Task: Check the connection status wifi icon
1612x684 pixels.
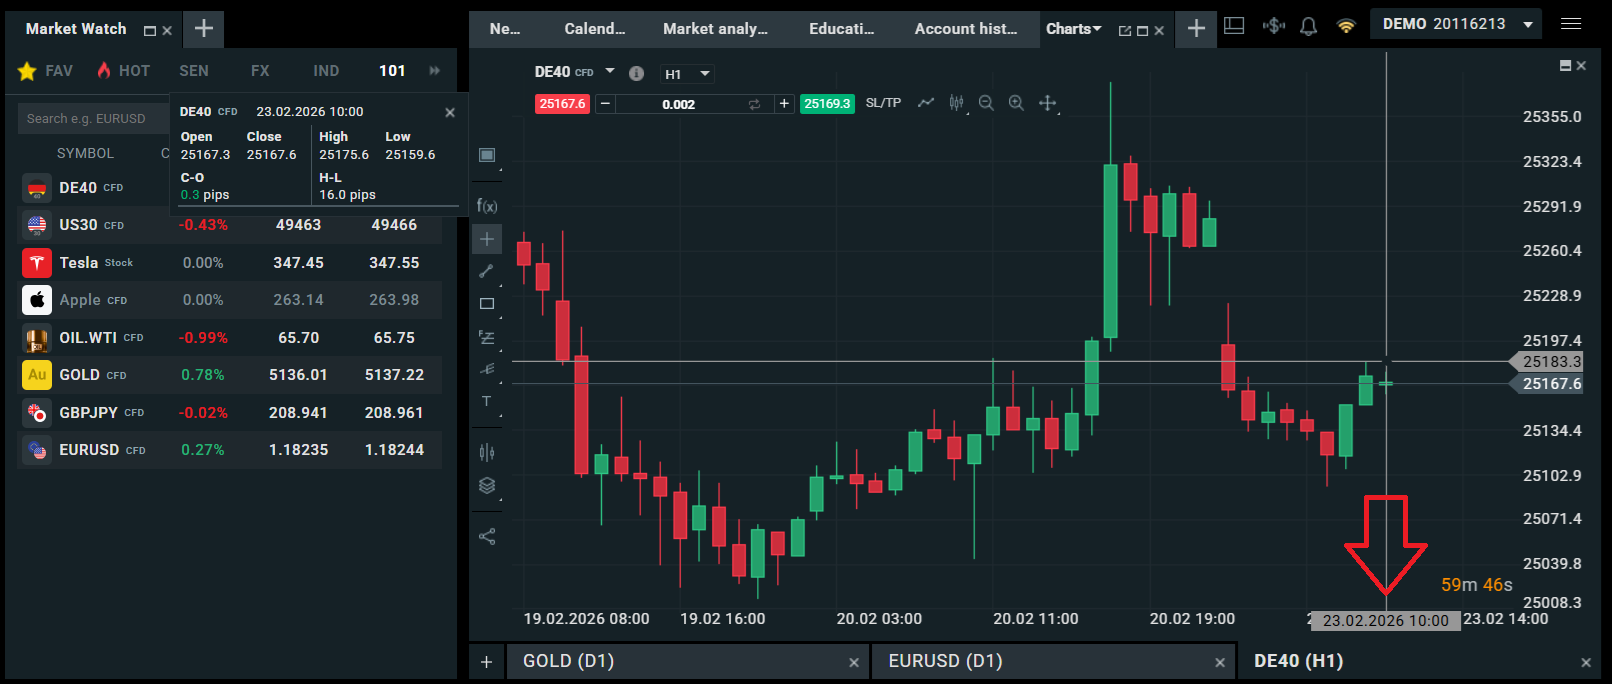Action: point(1346,27)
